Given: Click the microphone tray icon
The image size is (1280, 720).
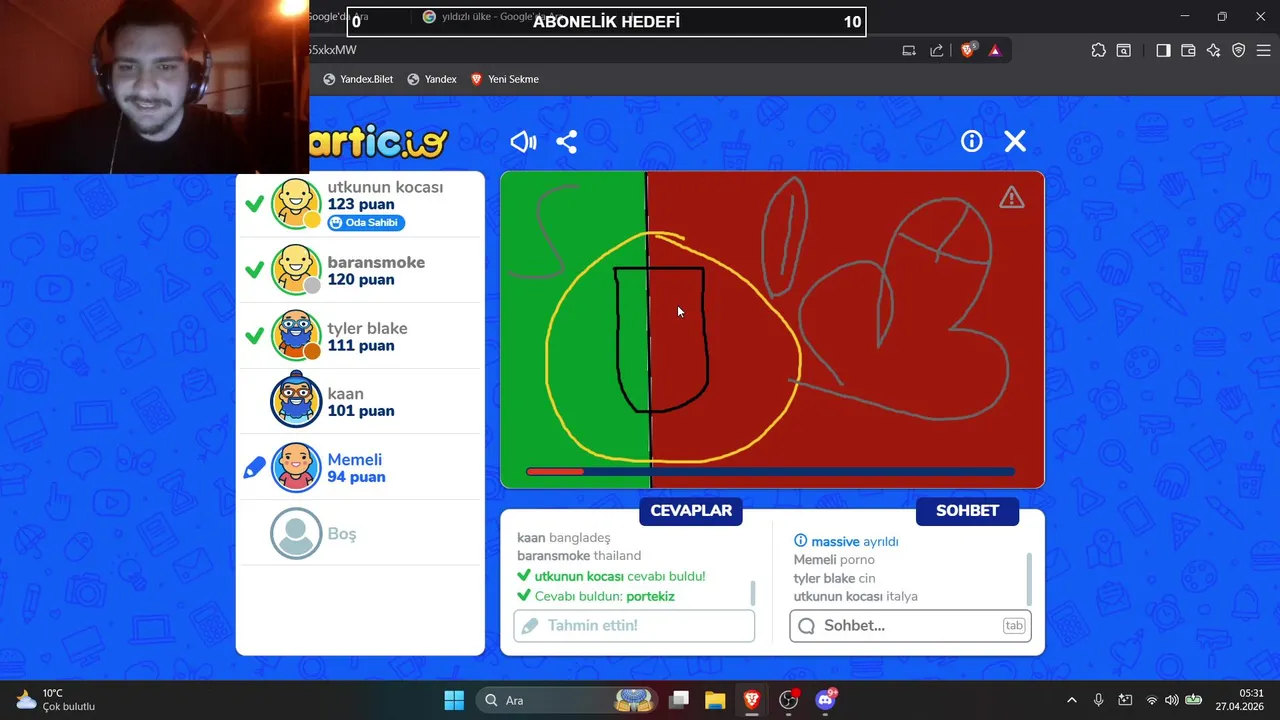Looking at the screenshot, I should (1098, 700).
